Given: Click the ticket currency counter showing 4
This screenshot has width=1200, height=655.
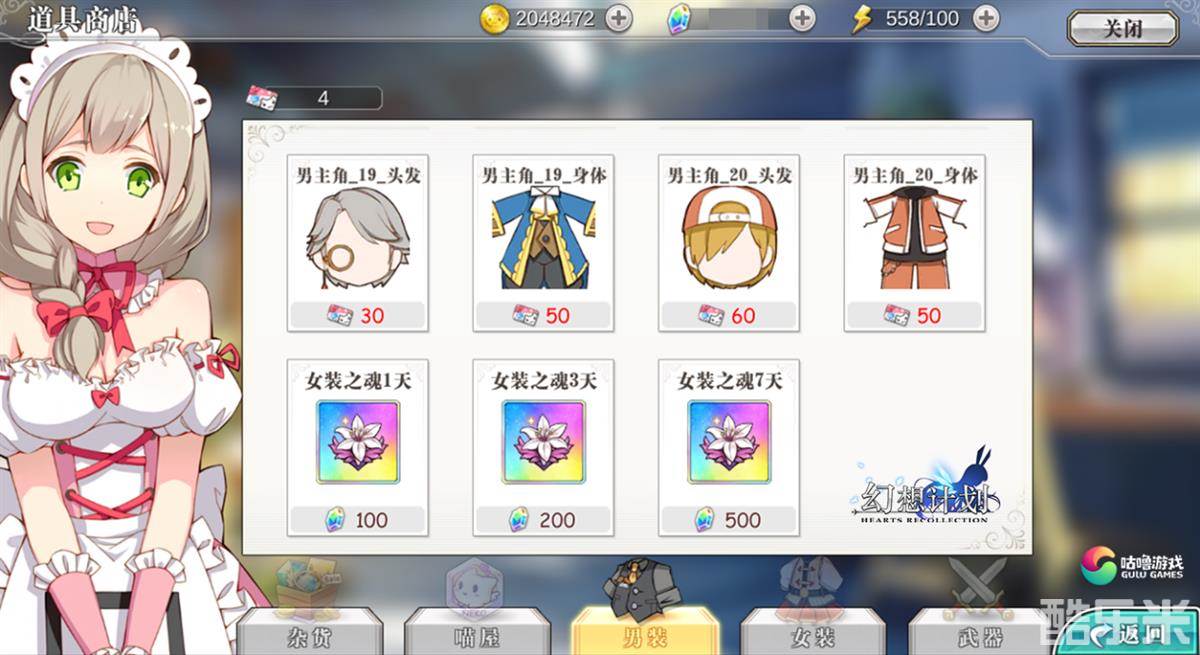Looking at the screenshot, I should coord(314,98).
